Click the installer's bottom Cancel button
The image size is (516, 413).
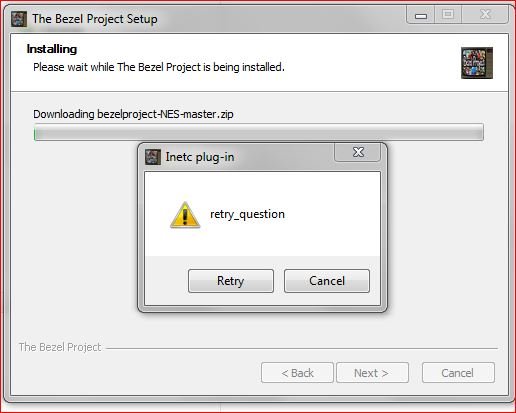tap(458, 373)
